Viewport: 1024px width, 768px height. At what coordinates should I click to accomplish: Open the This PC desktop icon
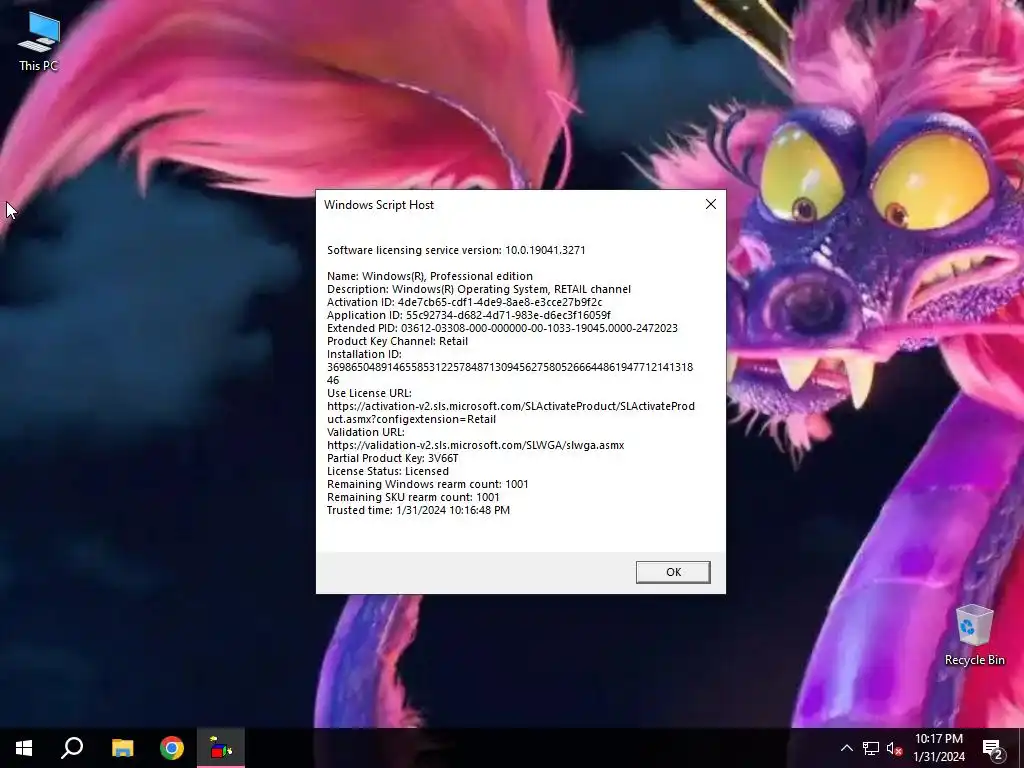coord(39,41)
